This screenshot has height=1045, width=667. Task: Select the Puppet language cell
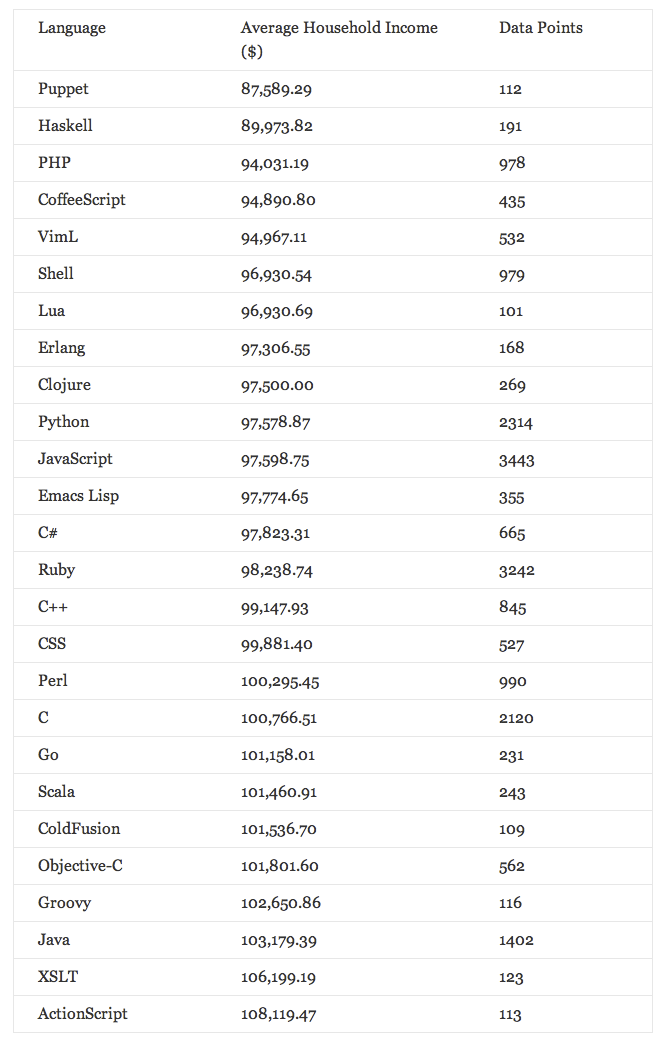[63, 89]
